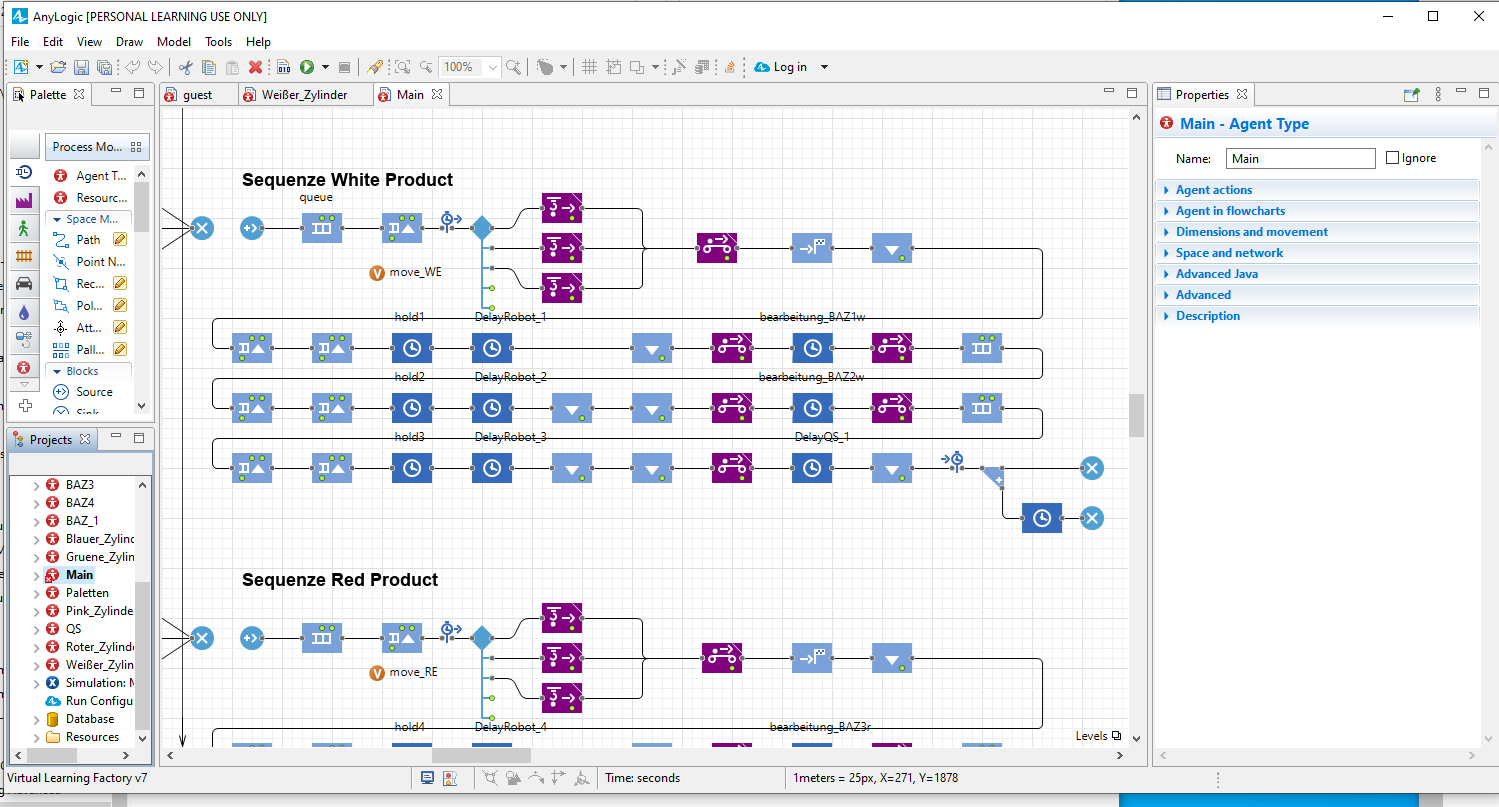Image resolution: width=1499 pixels, height=807 pixels.
Task: Toggle the grid display toolbar icon
Action: coord(589,67)
